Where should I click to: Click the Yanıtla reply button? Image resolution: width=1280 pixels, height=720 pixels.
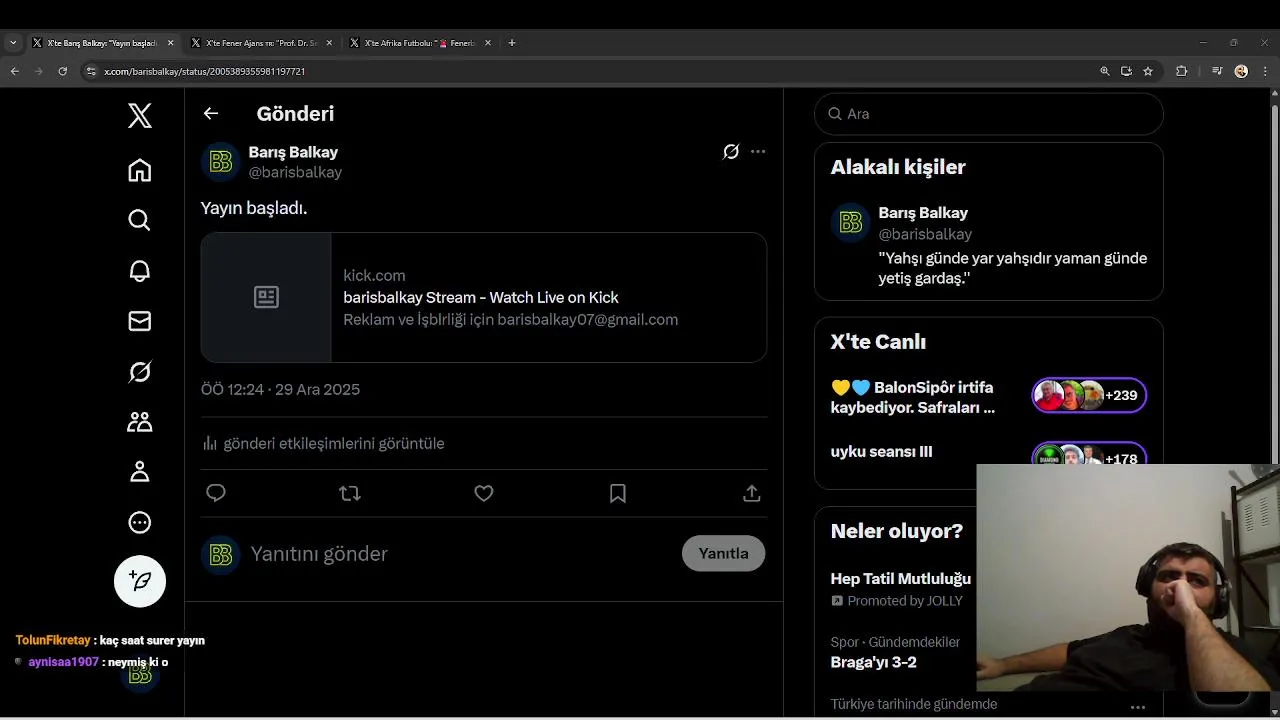point(723,553)
